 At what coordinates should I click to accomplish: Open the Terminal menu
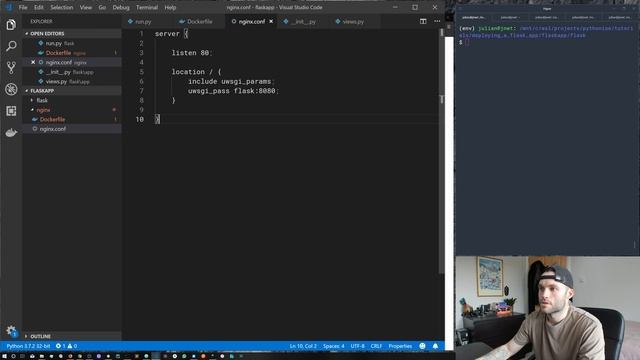(x=147, y=7)
